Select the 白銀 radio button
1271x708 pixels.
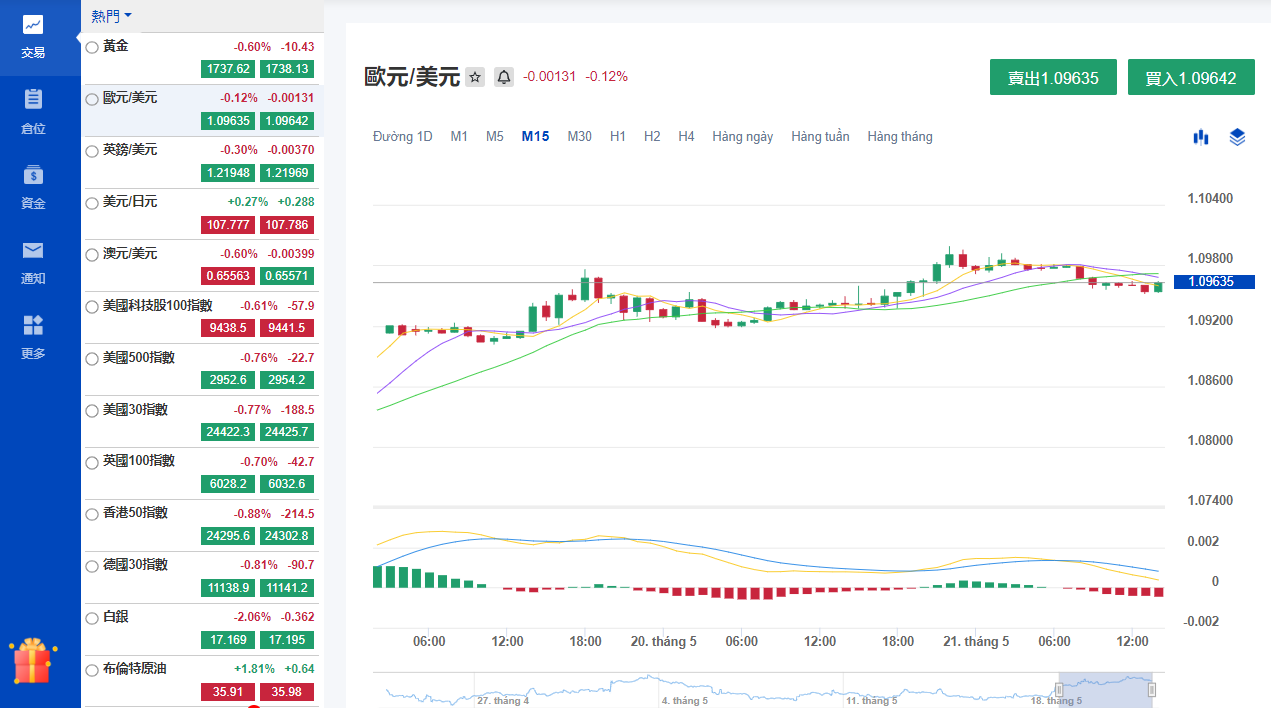pos(92,618)
